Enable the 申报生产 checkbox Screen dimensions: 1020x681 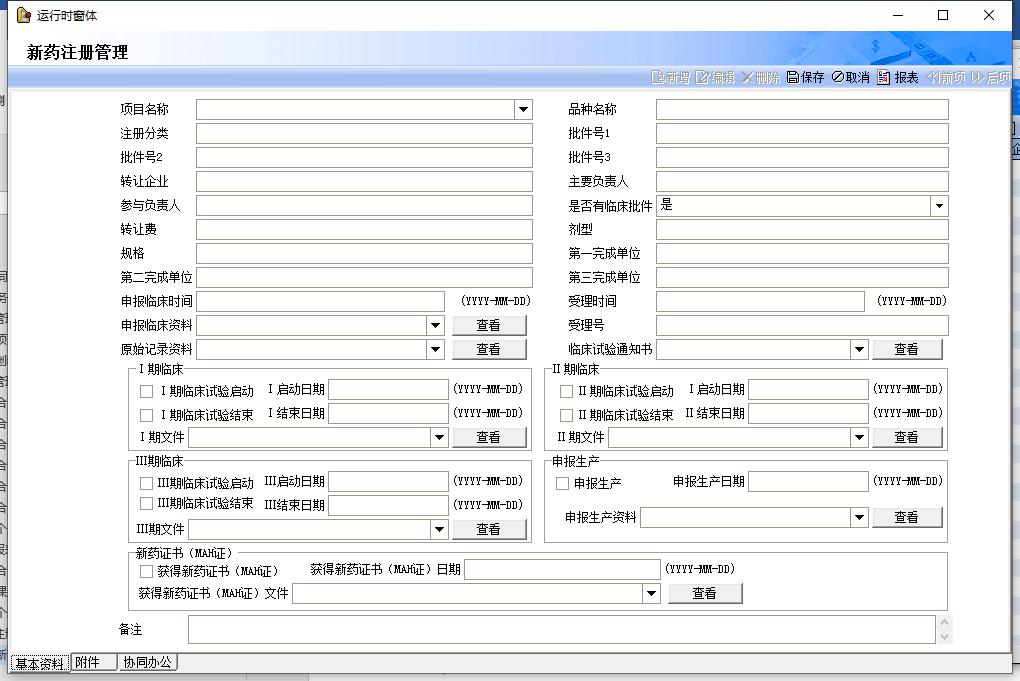click(563, 484)
